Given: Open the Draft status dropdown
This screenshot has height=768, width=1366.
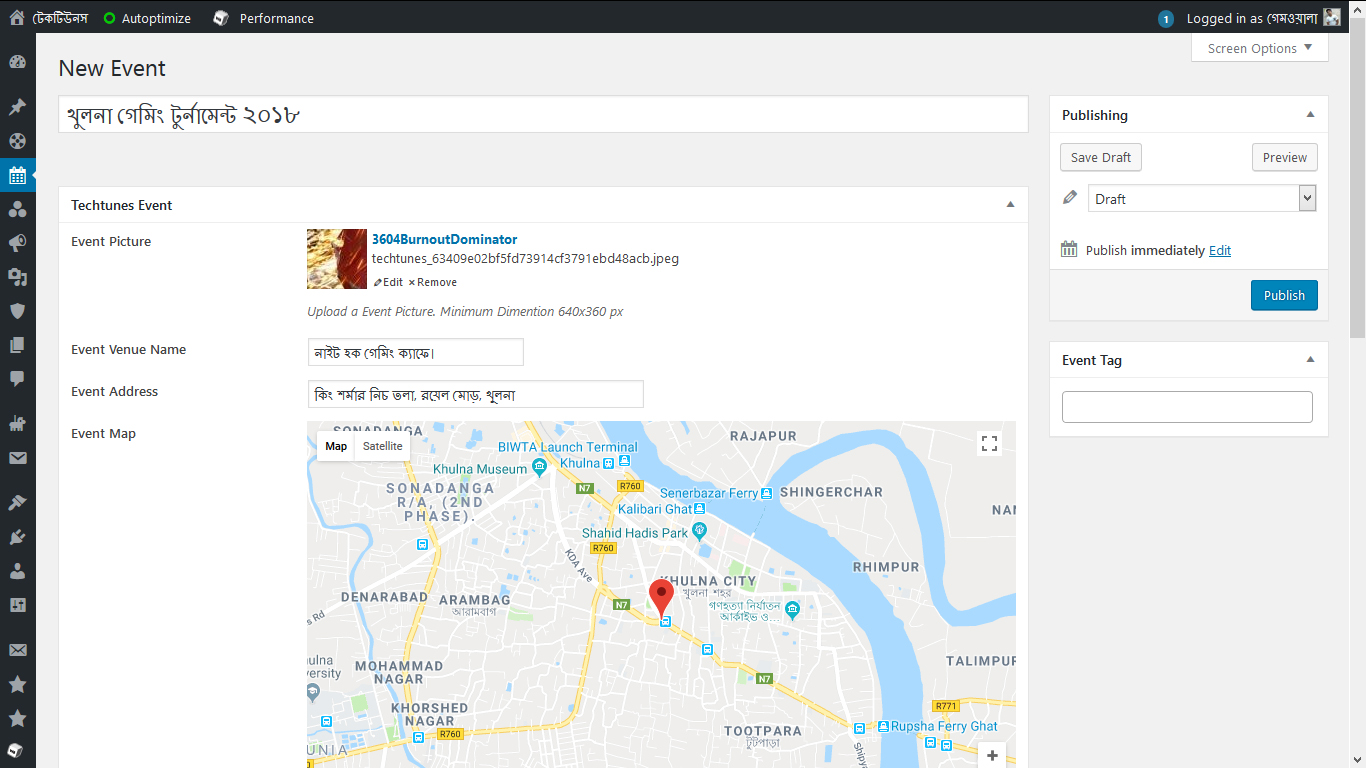Looking at the screenshot, I should coord(1202,198).
